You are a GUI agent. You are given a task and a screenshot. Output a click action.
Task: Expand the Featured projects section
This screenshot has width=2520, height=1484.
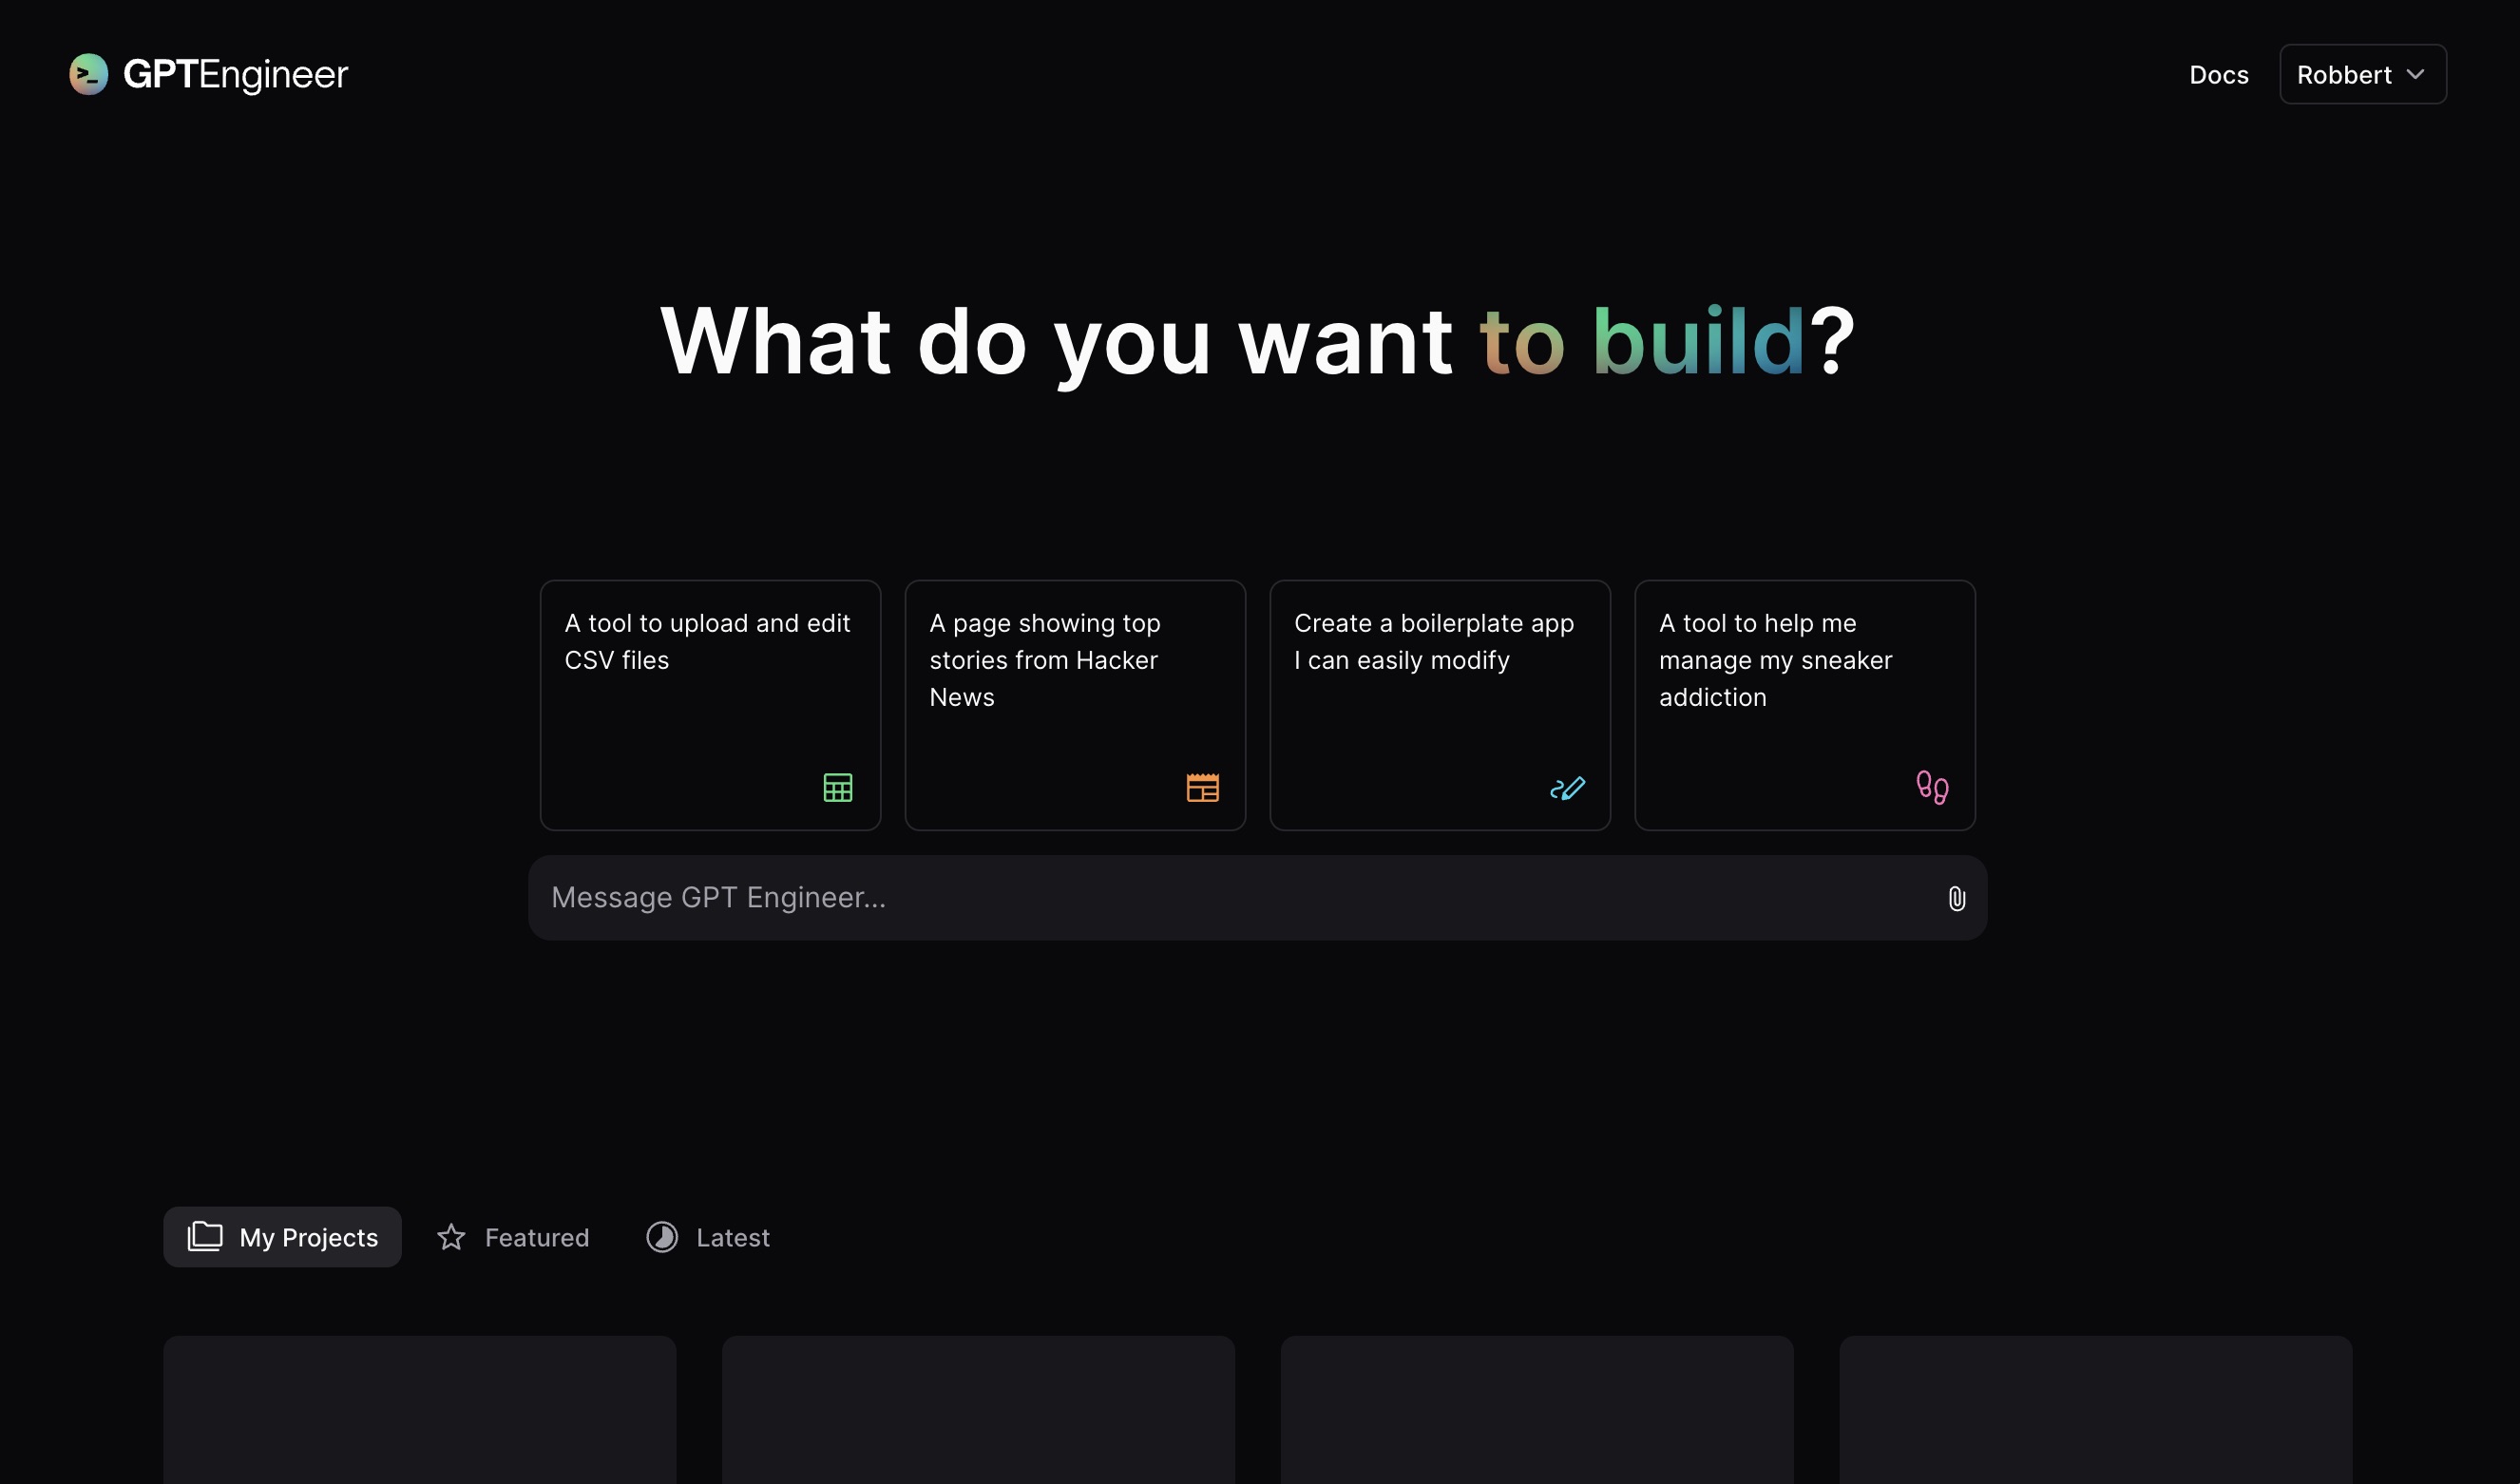(x=512, y=1237)
